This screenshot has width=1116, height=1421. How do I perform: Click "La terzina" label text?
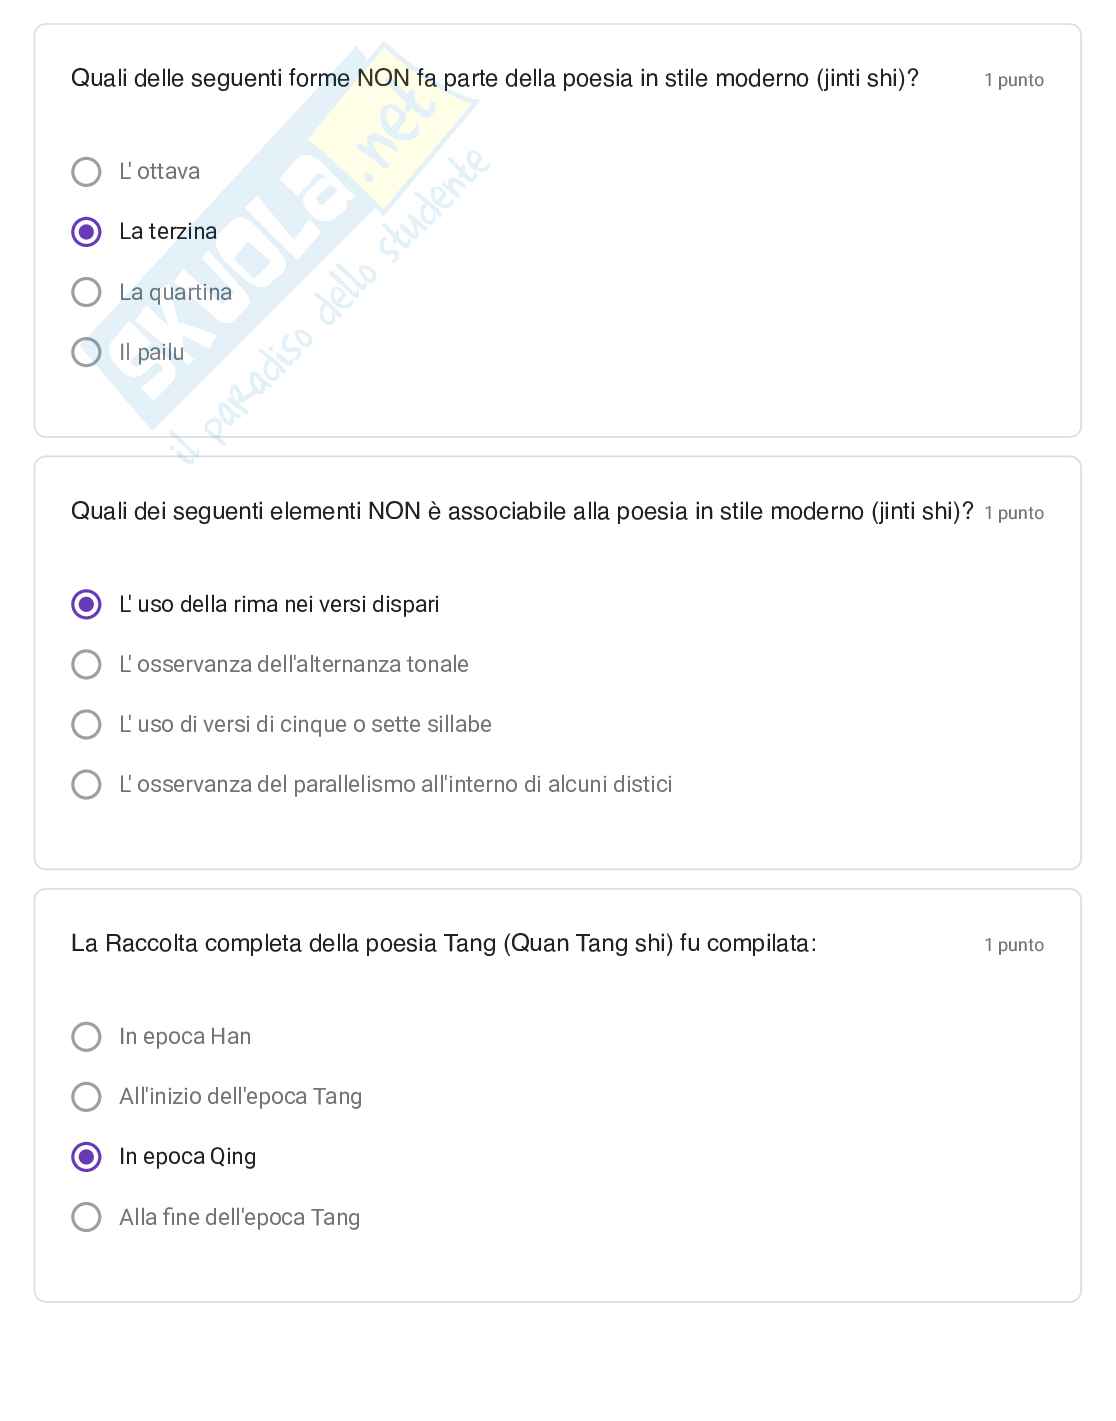tap(168, 232)
